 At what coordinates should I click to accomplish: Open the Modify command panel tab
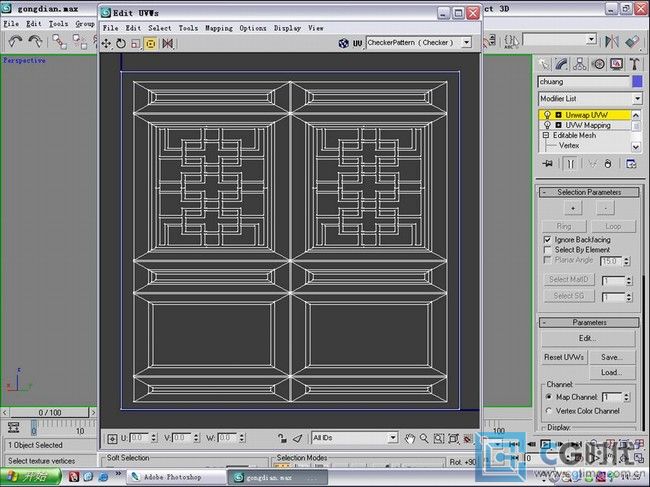coord(561,64)
